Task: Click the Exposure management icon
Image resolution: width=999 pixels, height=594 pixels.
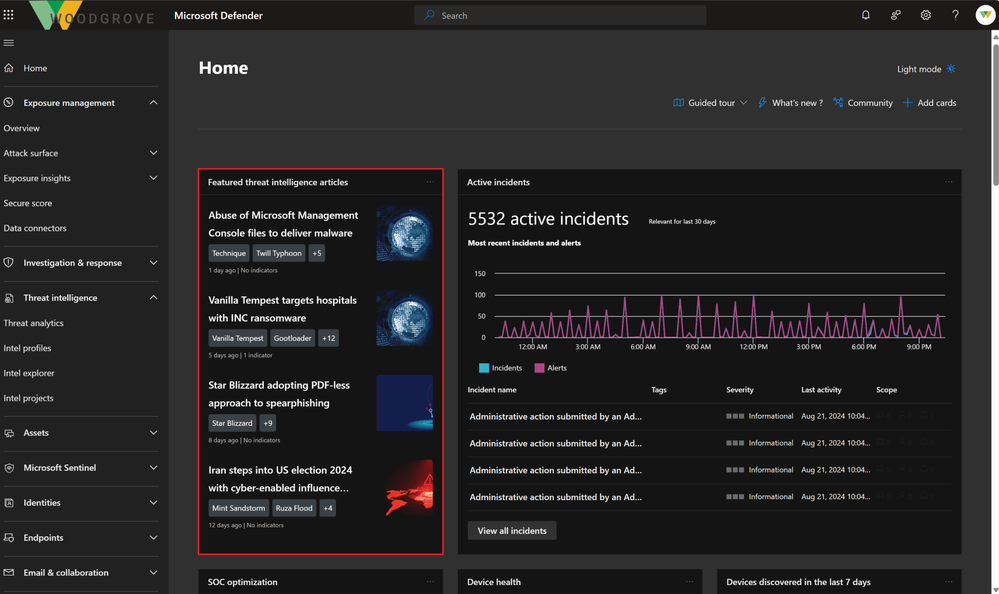Action: 9,102
